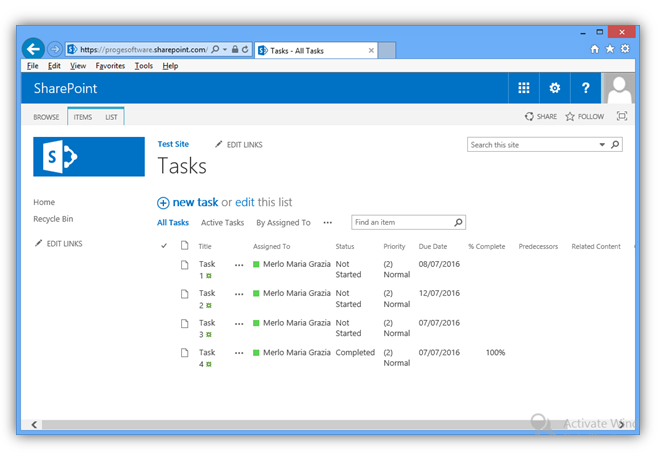The height and width of the screenshot is (455, 657).
Task: Click the browser URL address field
Action: 142,49
